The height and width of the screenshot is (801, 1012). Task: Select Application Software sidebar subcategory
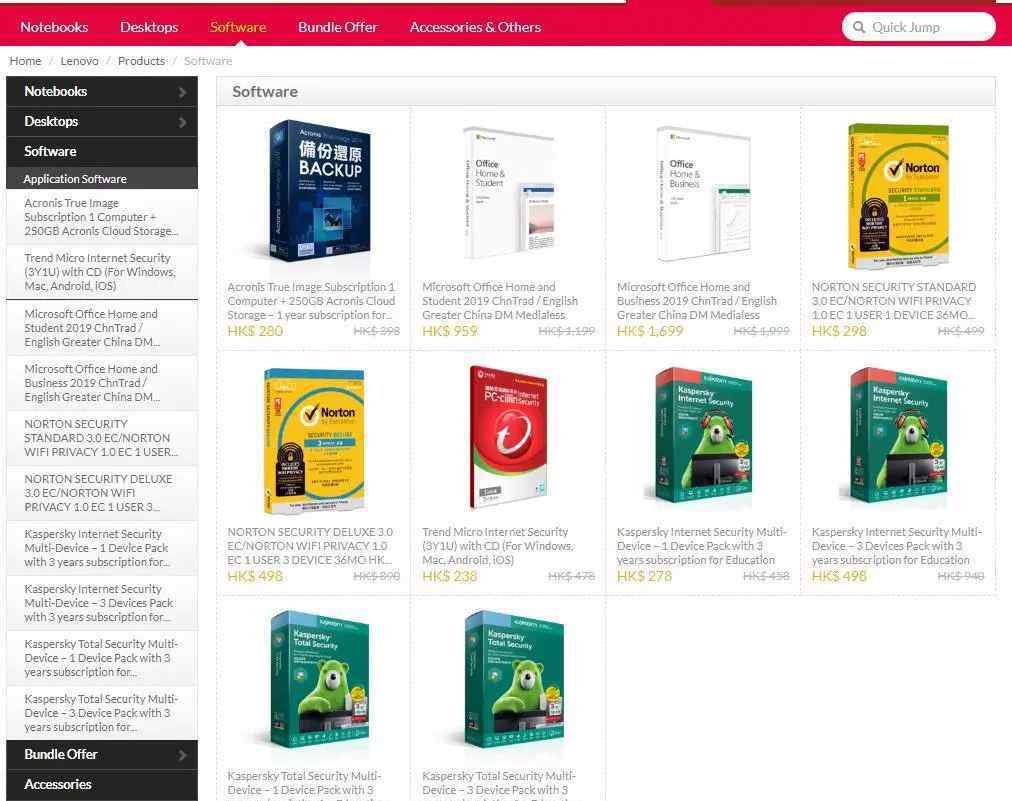click(x=102, y=179)
